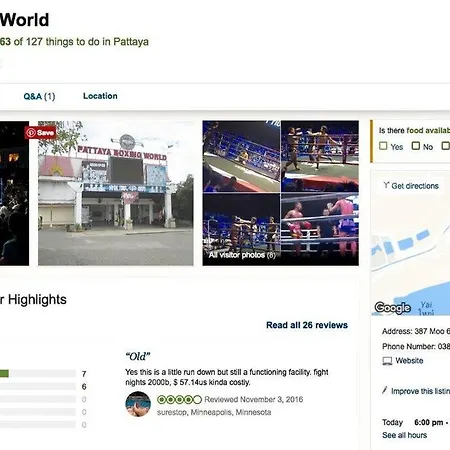The height and width of the screenshot is (450, 450).
Task: Switch to the Location tab
Action: tap(100, 96)
